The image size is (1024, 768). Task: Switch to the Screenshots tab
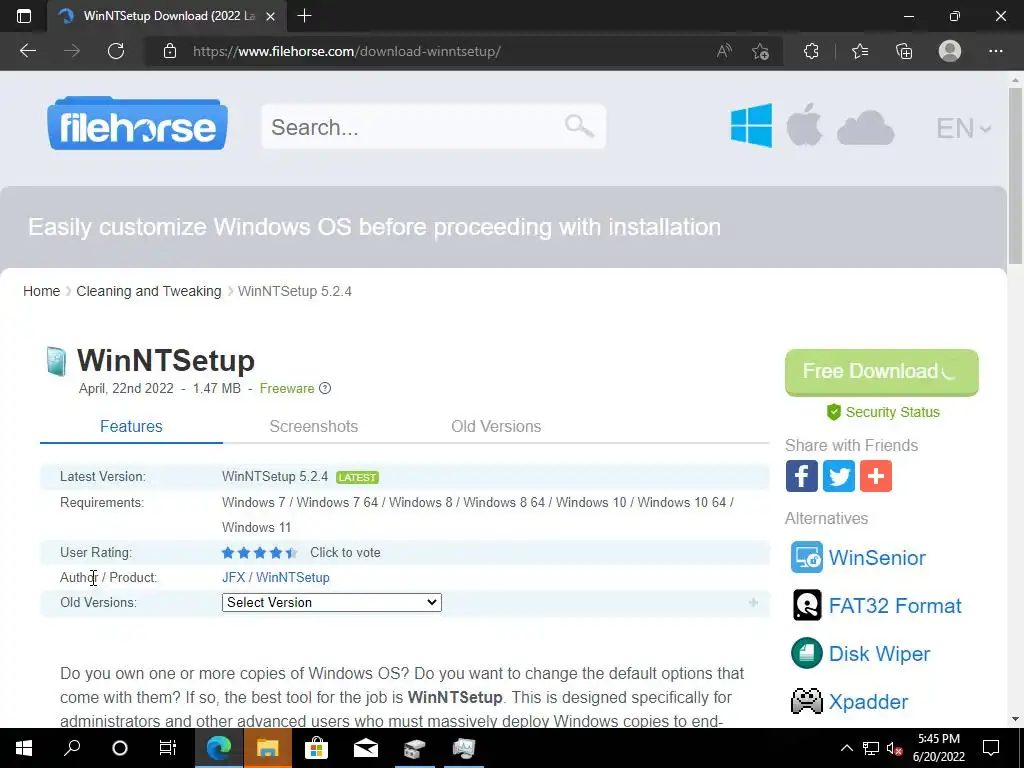click(313, 426)
